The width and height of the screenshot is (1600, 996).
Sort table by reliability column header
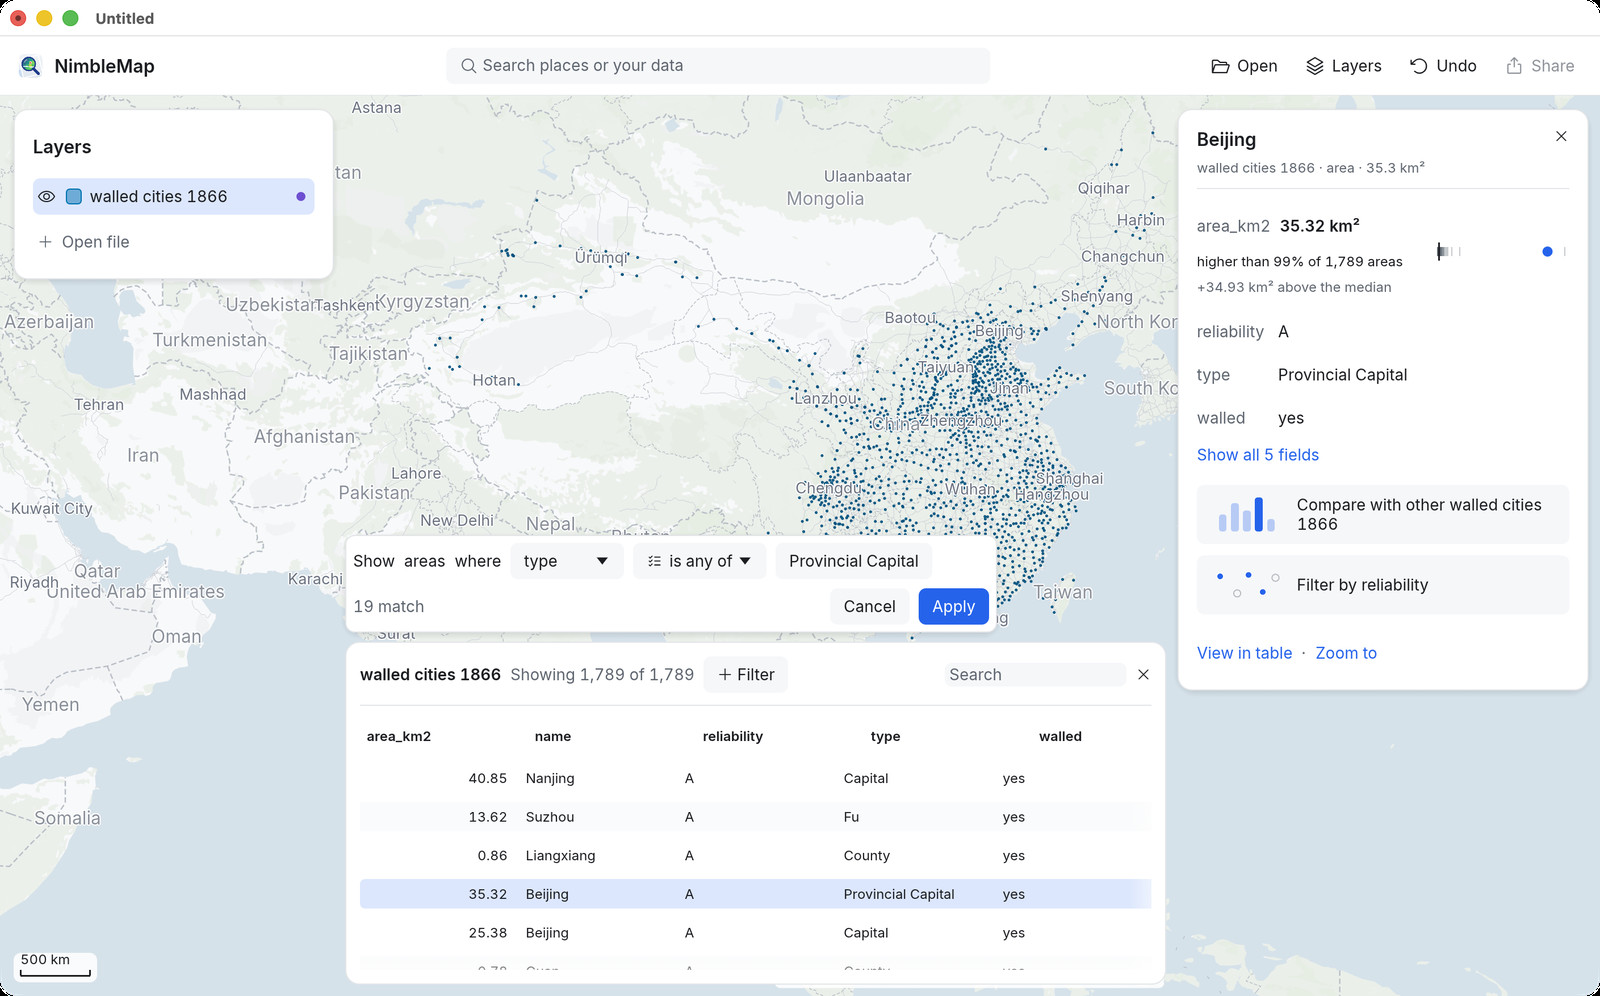pos(733,737)
